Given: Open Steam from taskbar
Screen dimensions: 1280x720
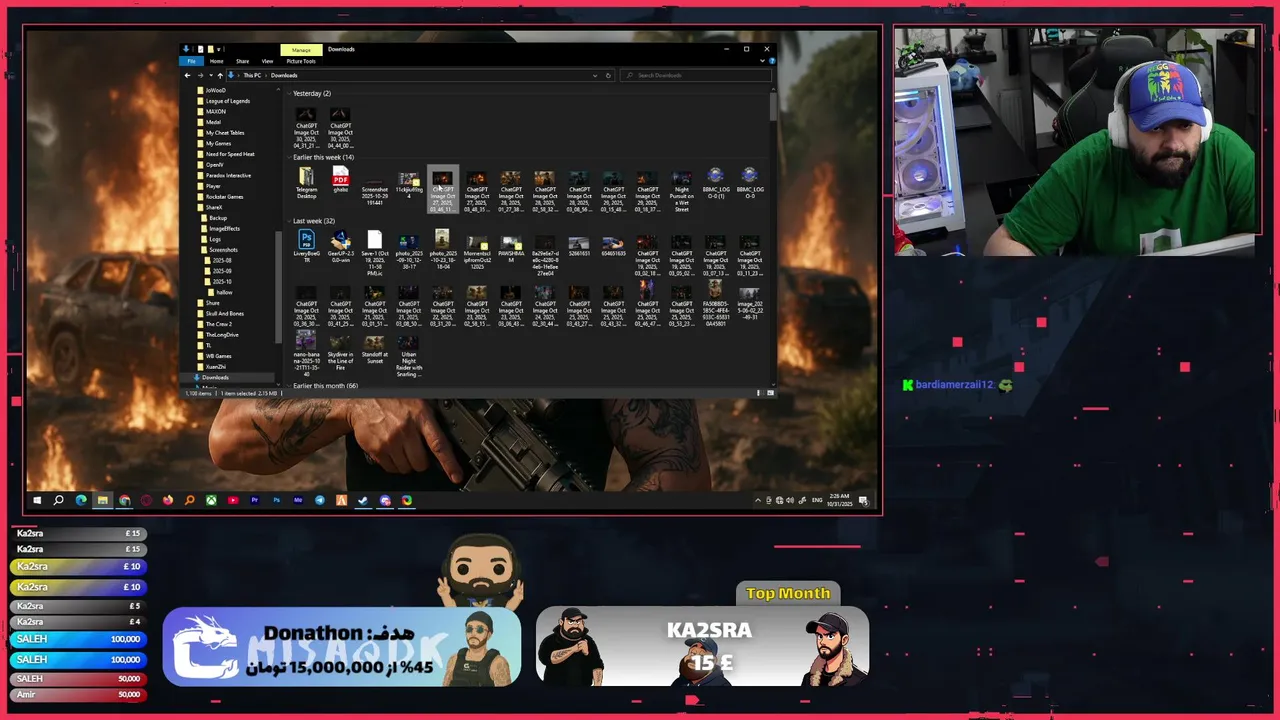Looking at the screenshot, I should tap(363, 500).
